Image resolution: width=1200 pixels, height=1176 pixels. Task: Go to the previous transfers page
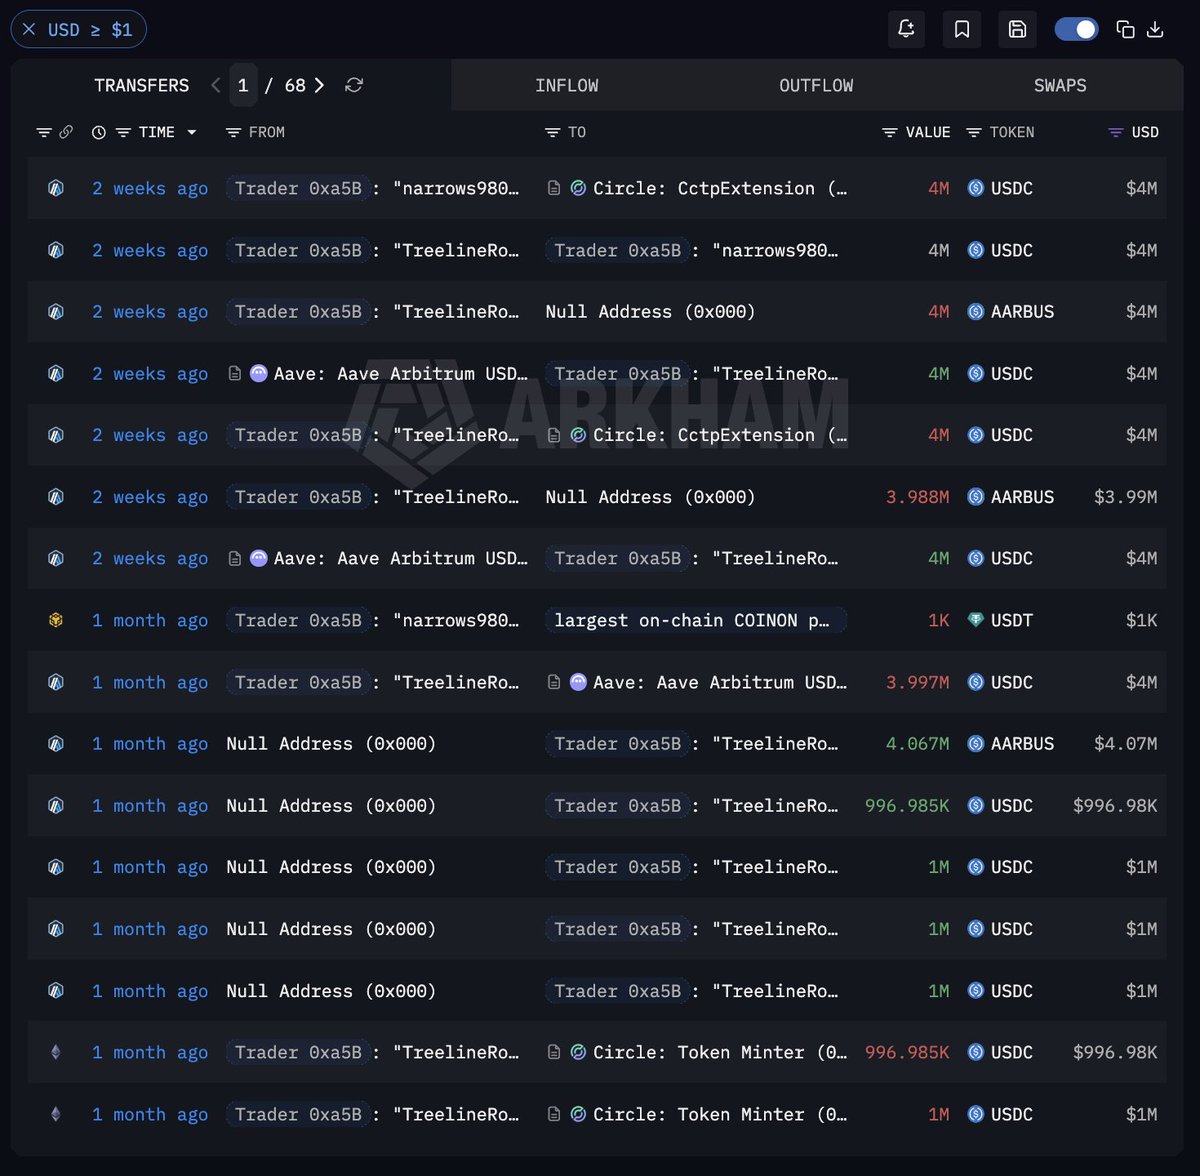216,85
